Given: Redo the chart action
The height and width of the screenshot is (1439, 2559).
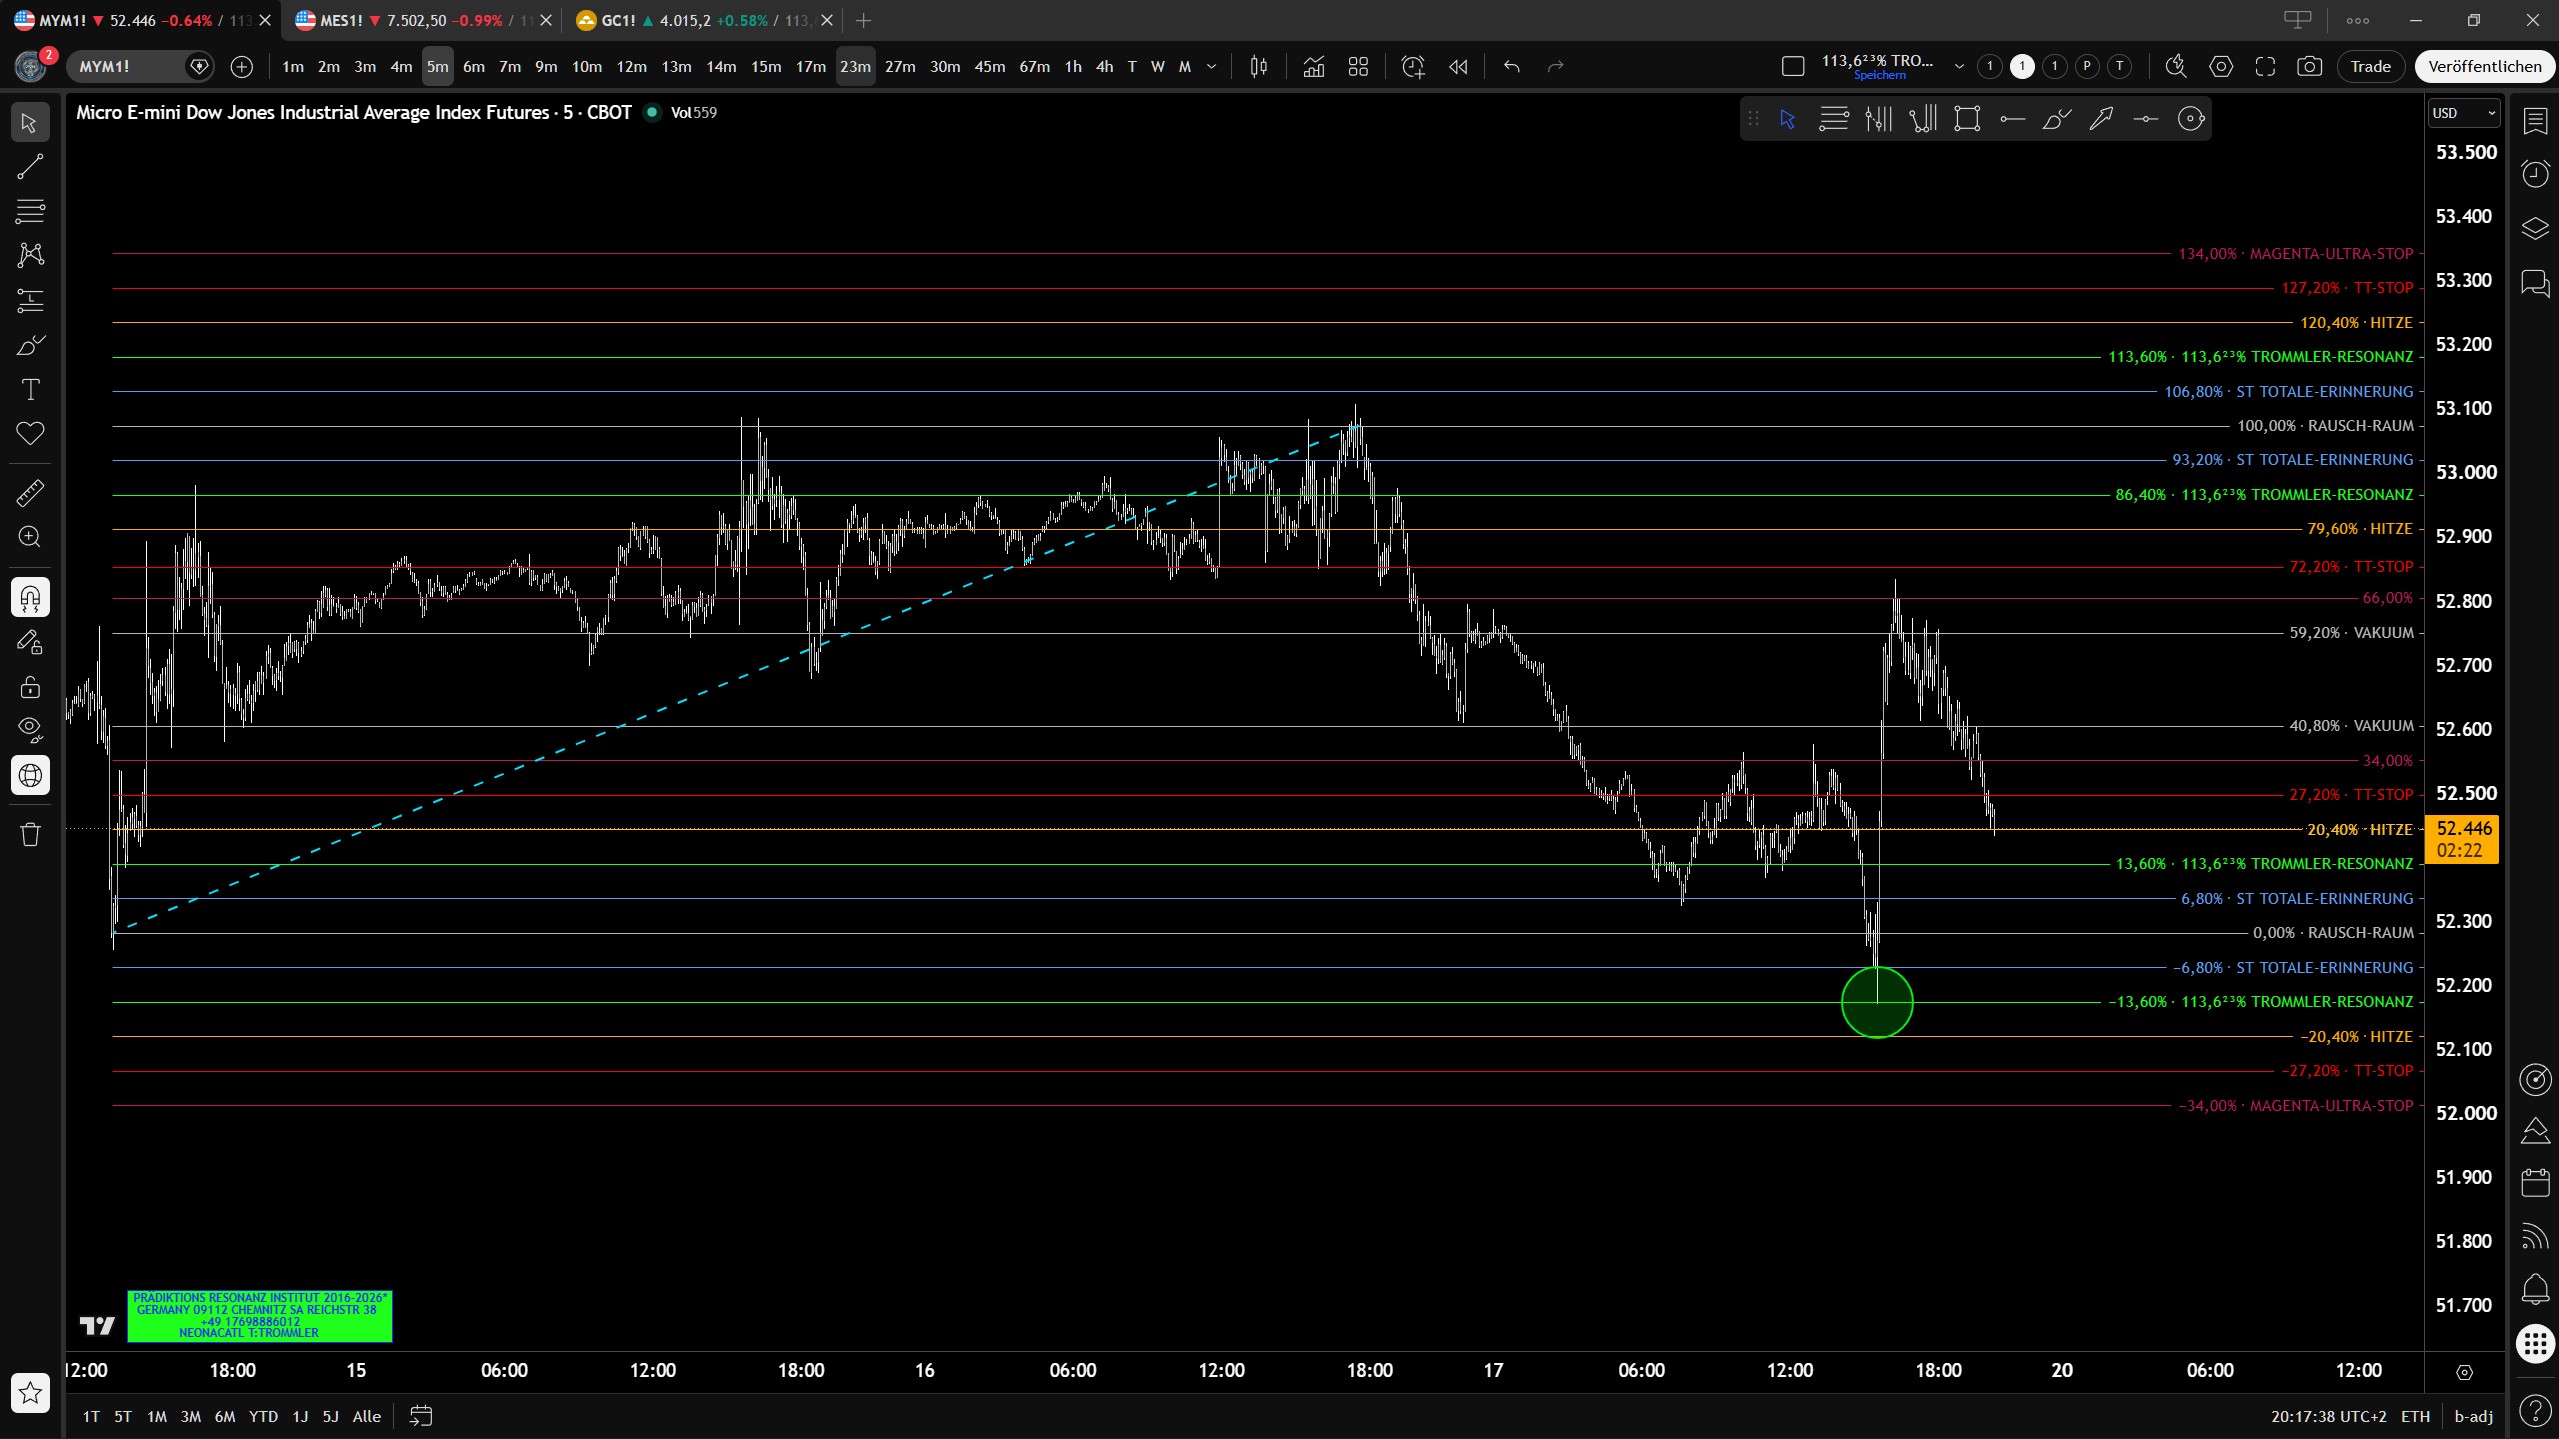Looking at the screenshot, I should tap(1555, 67).
